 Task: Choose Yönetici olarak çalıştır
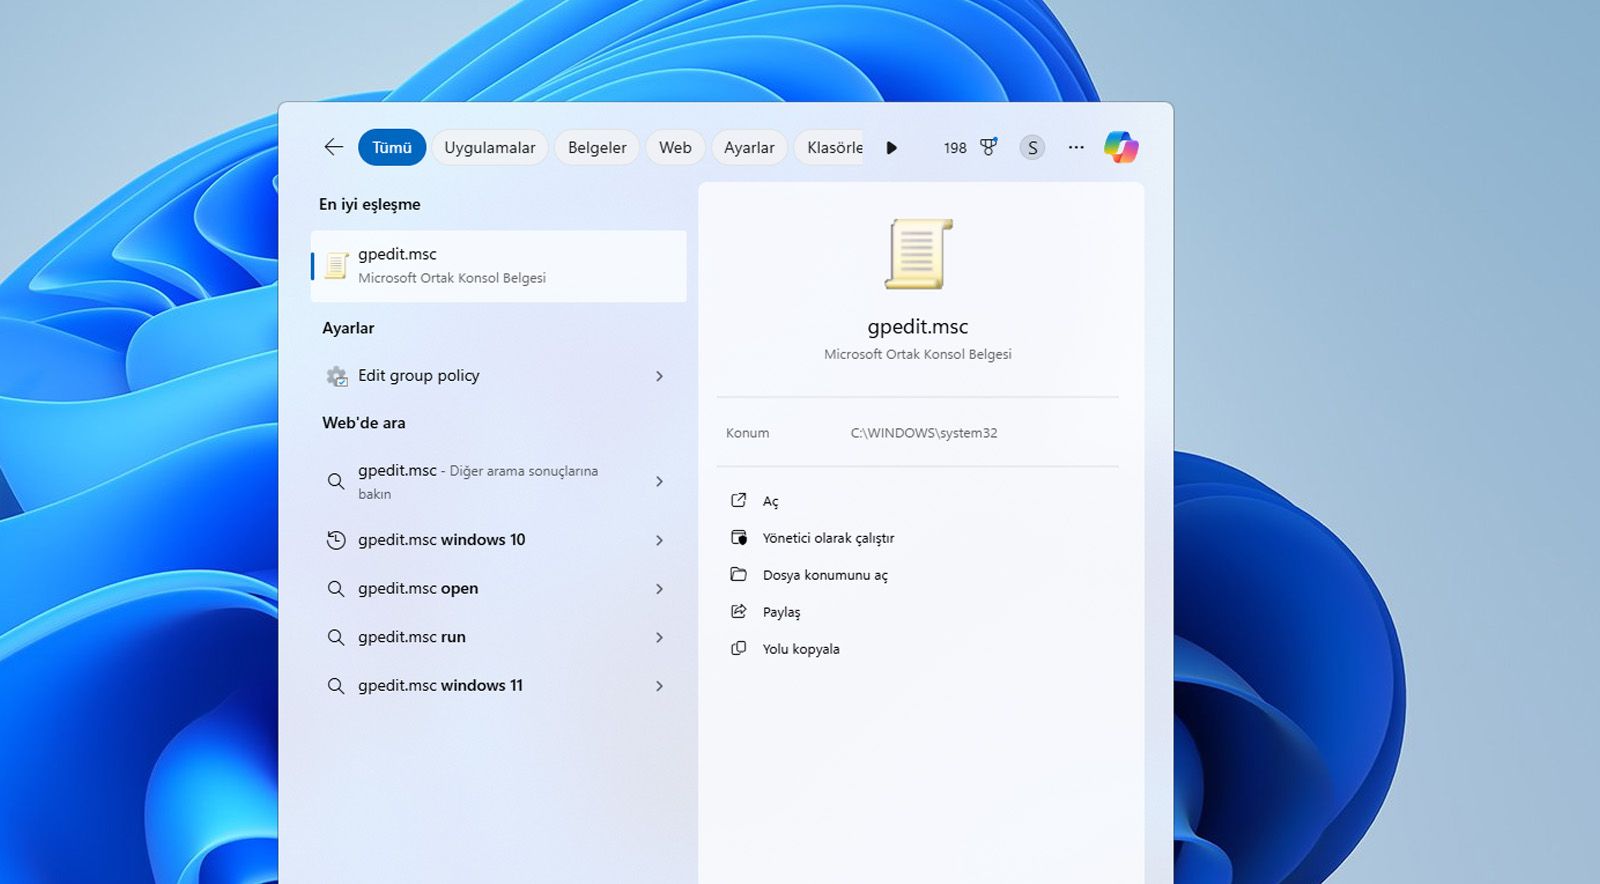click(x=828, y=538)
